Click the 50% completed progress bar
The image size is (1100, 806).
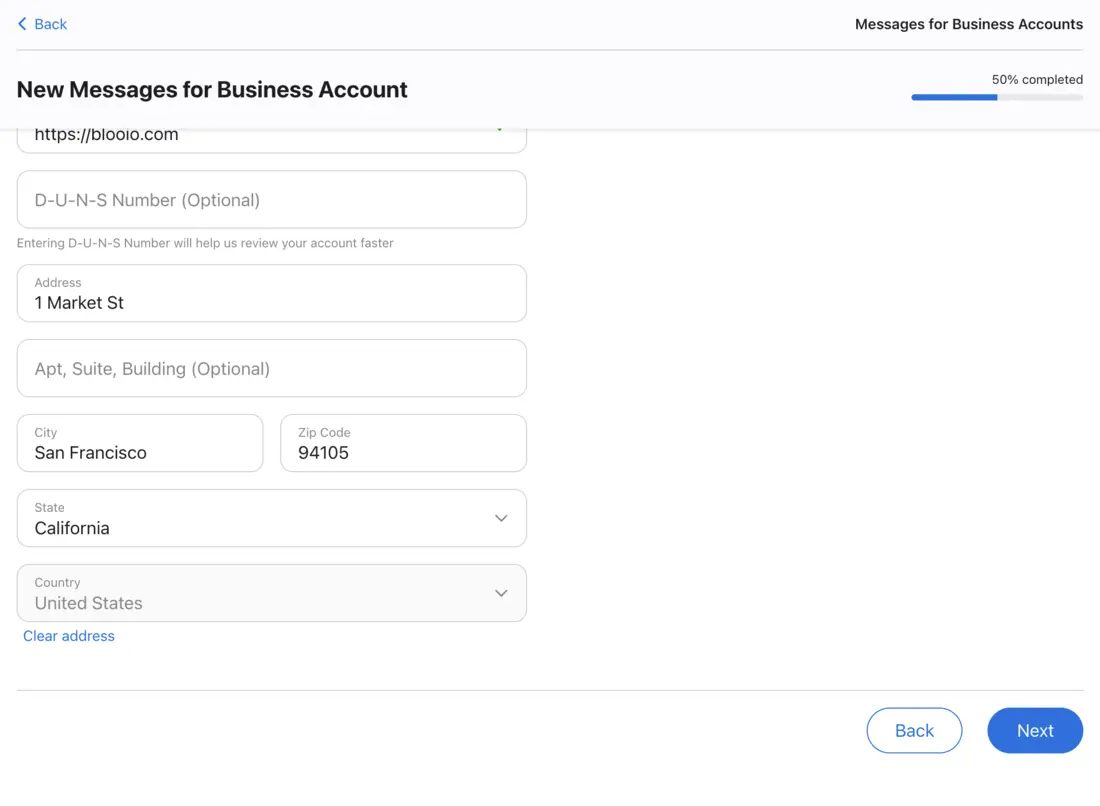(997, 98)
